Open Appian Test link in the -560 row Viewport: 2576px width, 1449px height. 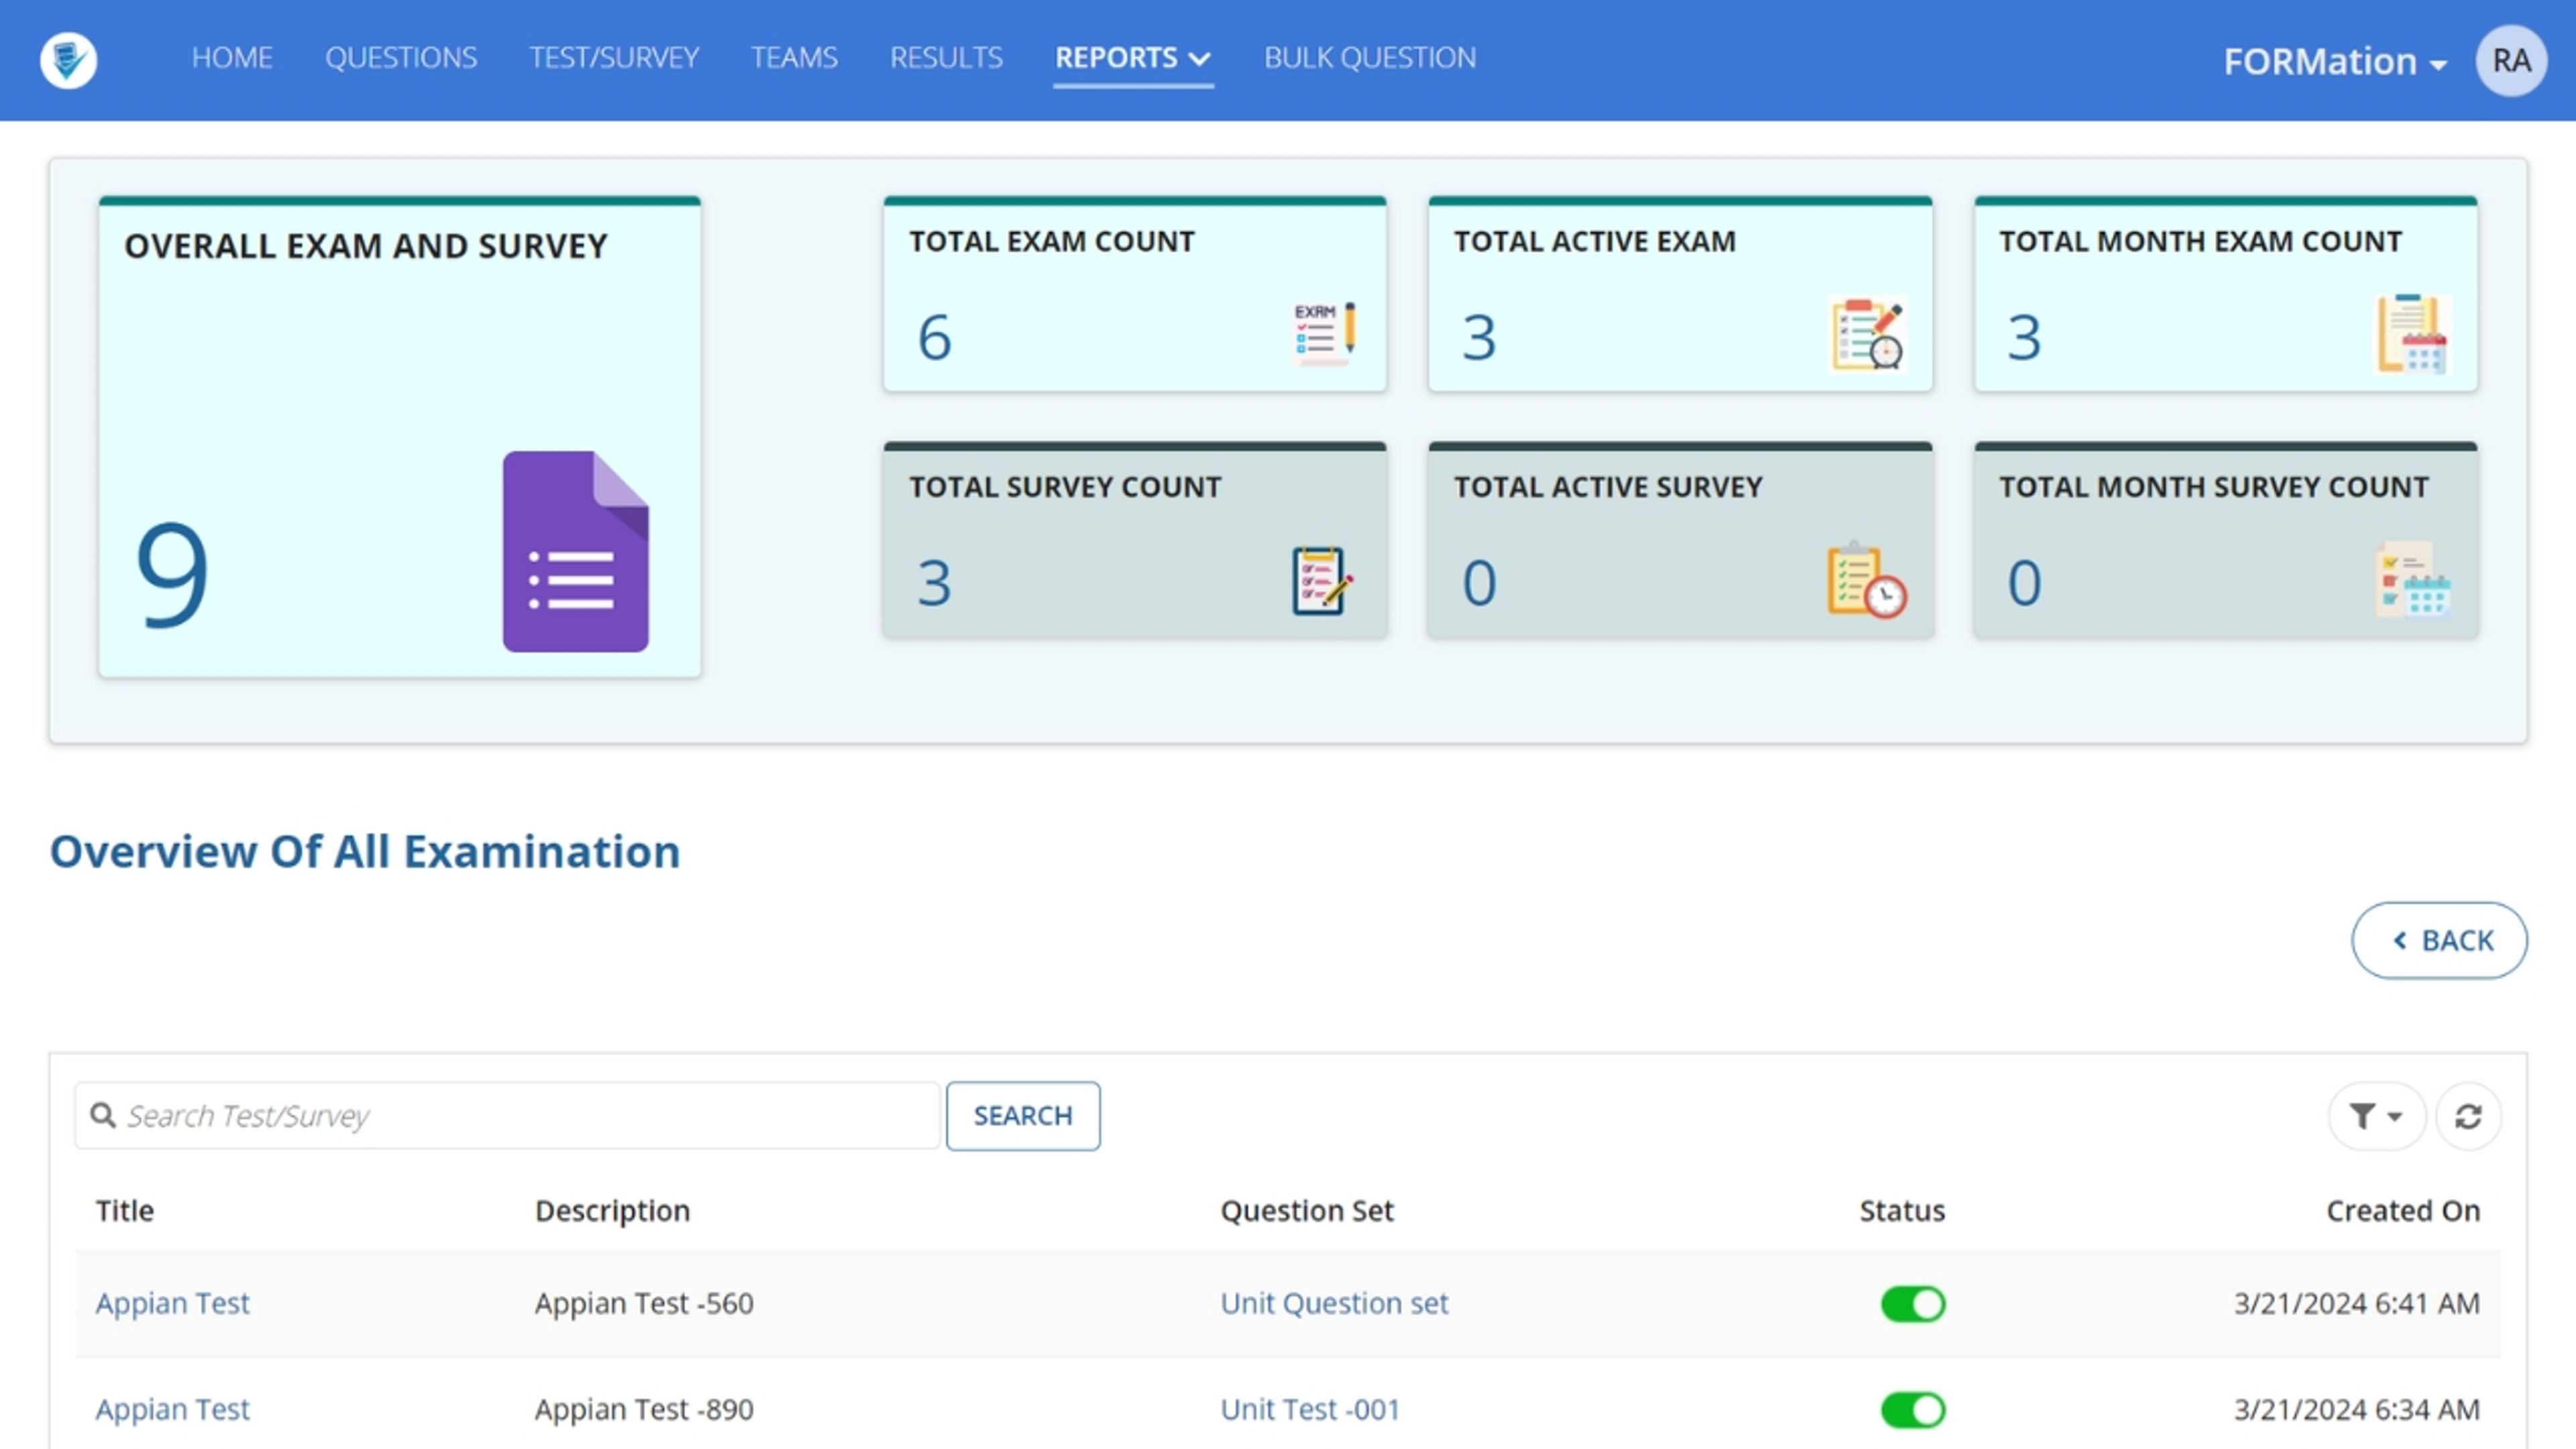pyautogui.click(x=172, y=1304)
